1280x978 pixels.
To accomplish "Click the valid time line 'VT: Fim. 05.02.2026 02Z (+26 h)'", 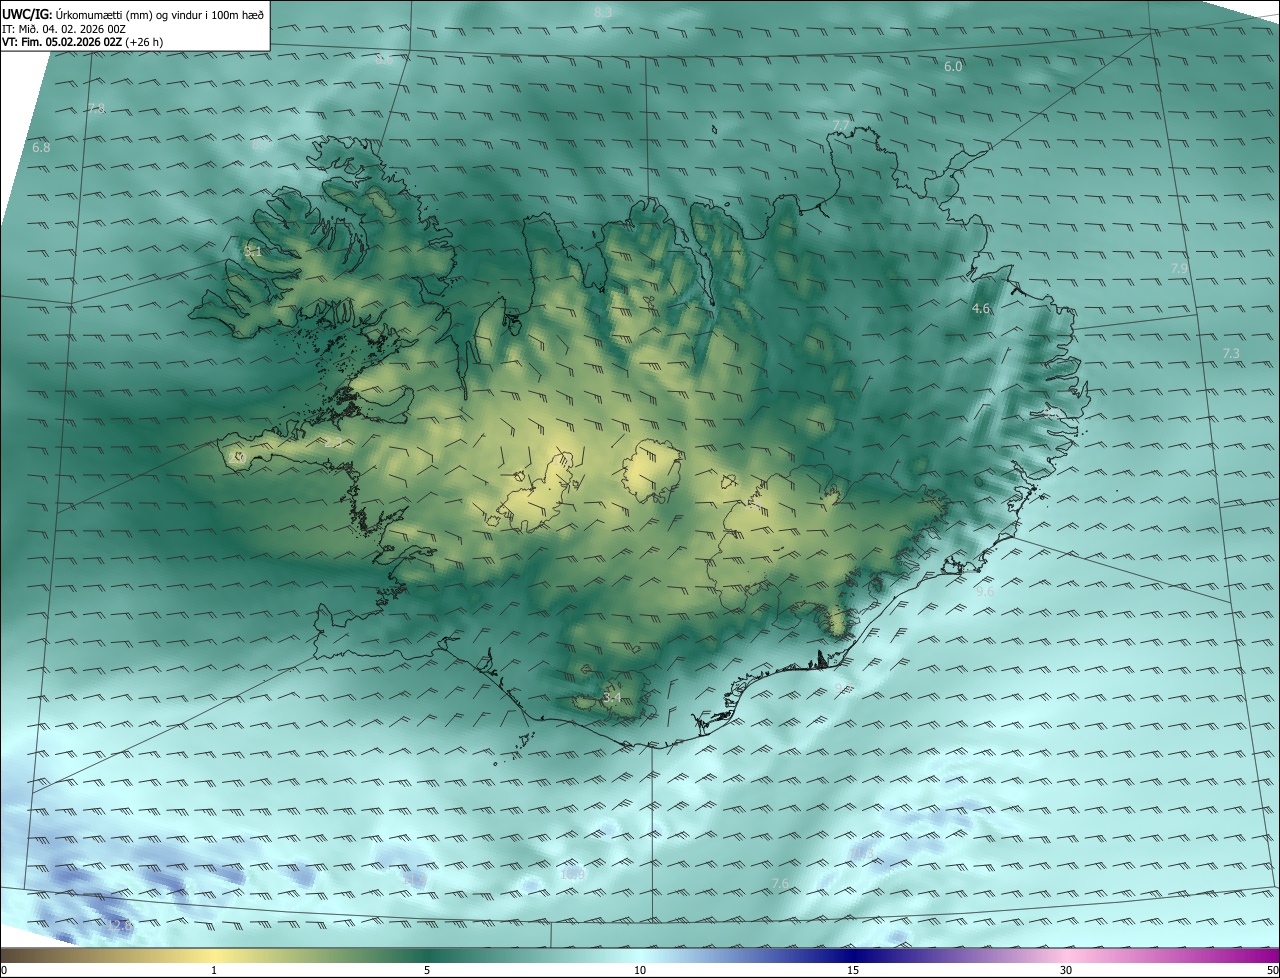I will pos(82,42).
